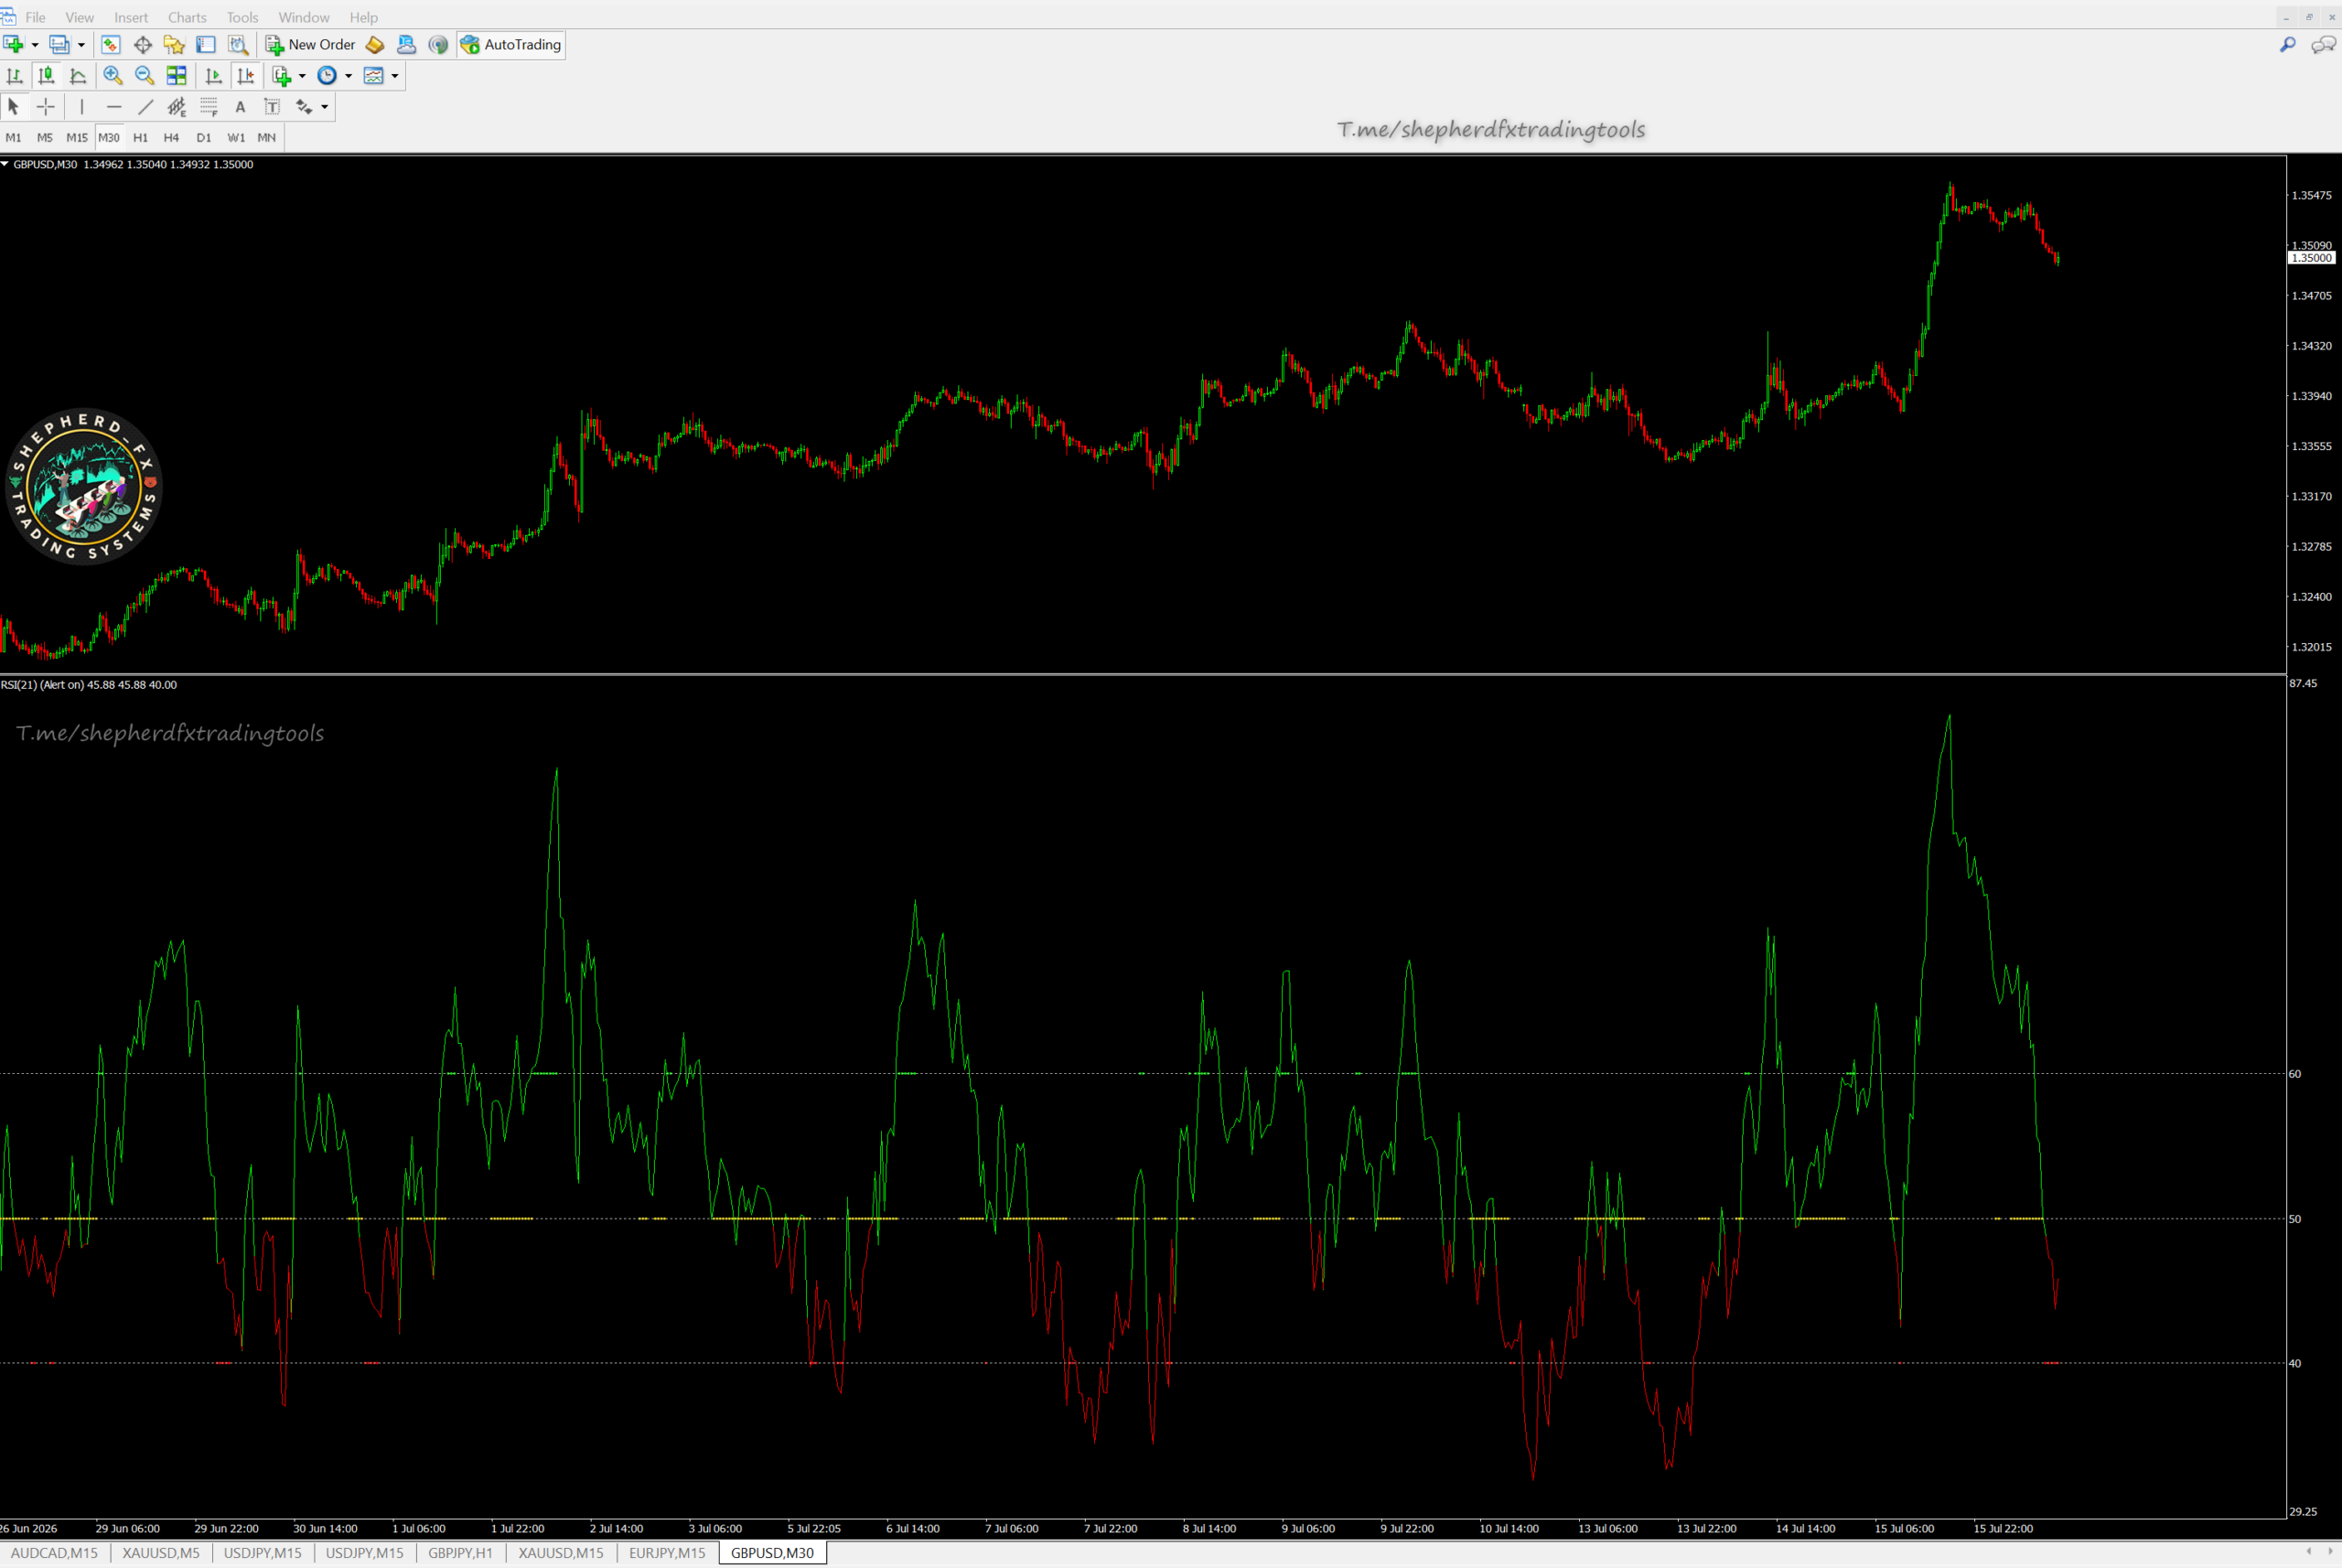Viewport: 2342px width, 1568px height.
Task: Click the New Order button
Action: 310,45
